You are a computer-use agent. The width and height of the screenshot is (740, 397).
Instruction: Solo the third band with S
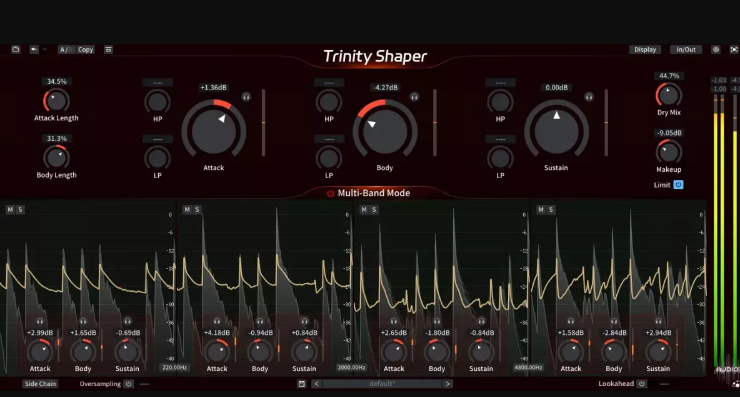coord(374,210)
